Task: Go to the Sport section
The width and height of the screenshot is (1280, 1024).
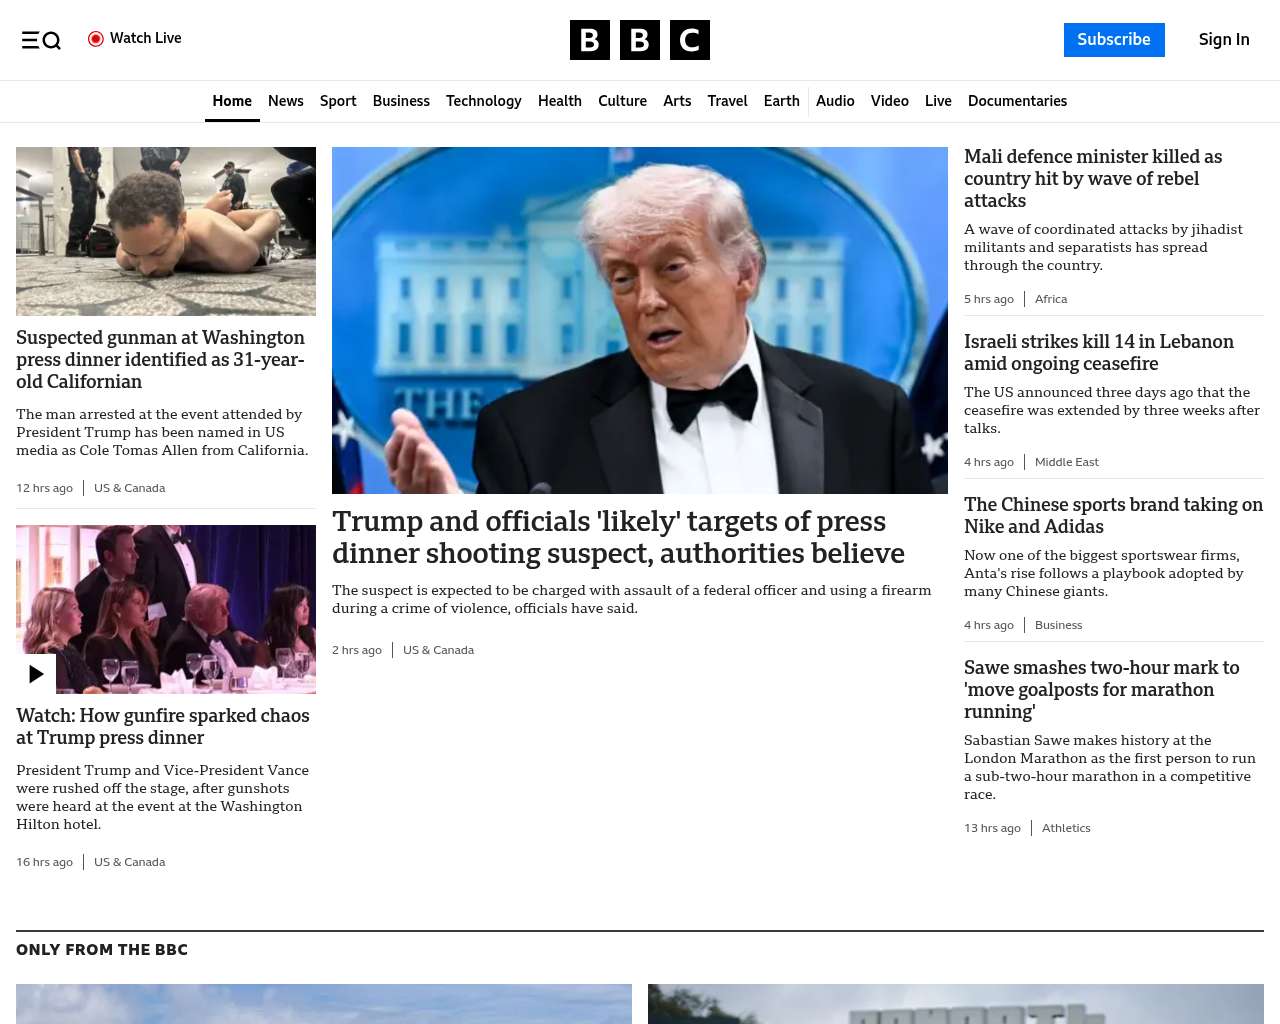Action: tap(338, 101)
